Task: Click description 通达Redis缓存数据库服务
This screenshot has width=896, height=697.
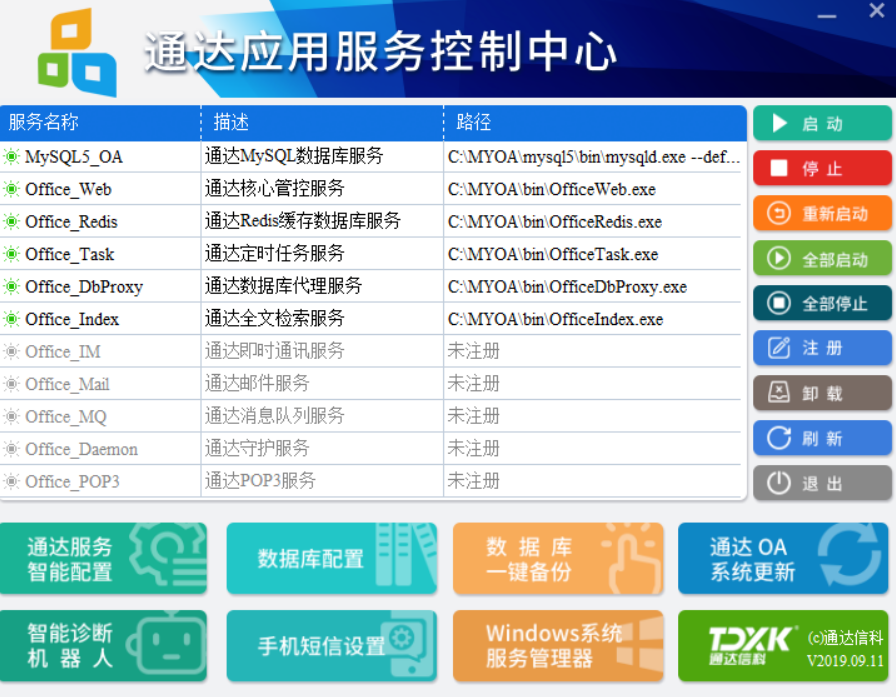Action: click(x=303, y=221)
